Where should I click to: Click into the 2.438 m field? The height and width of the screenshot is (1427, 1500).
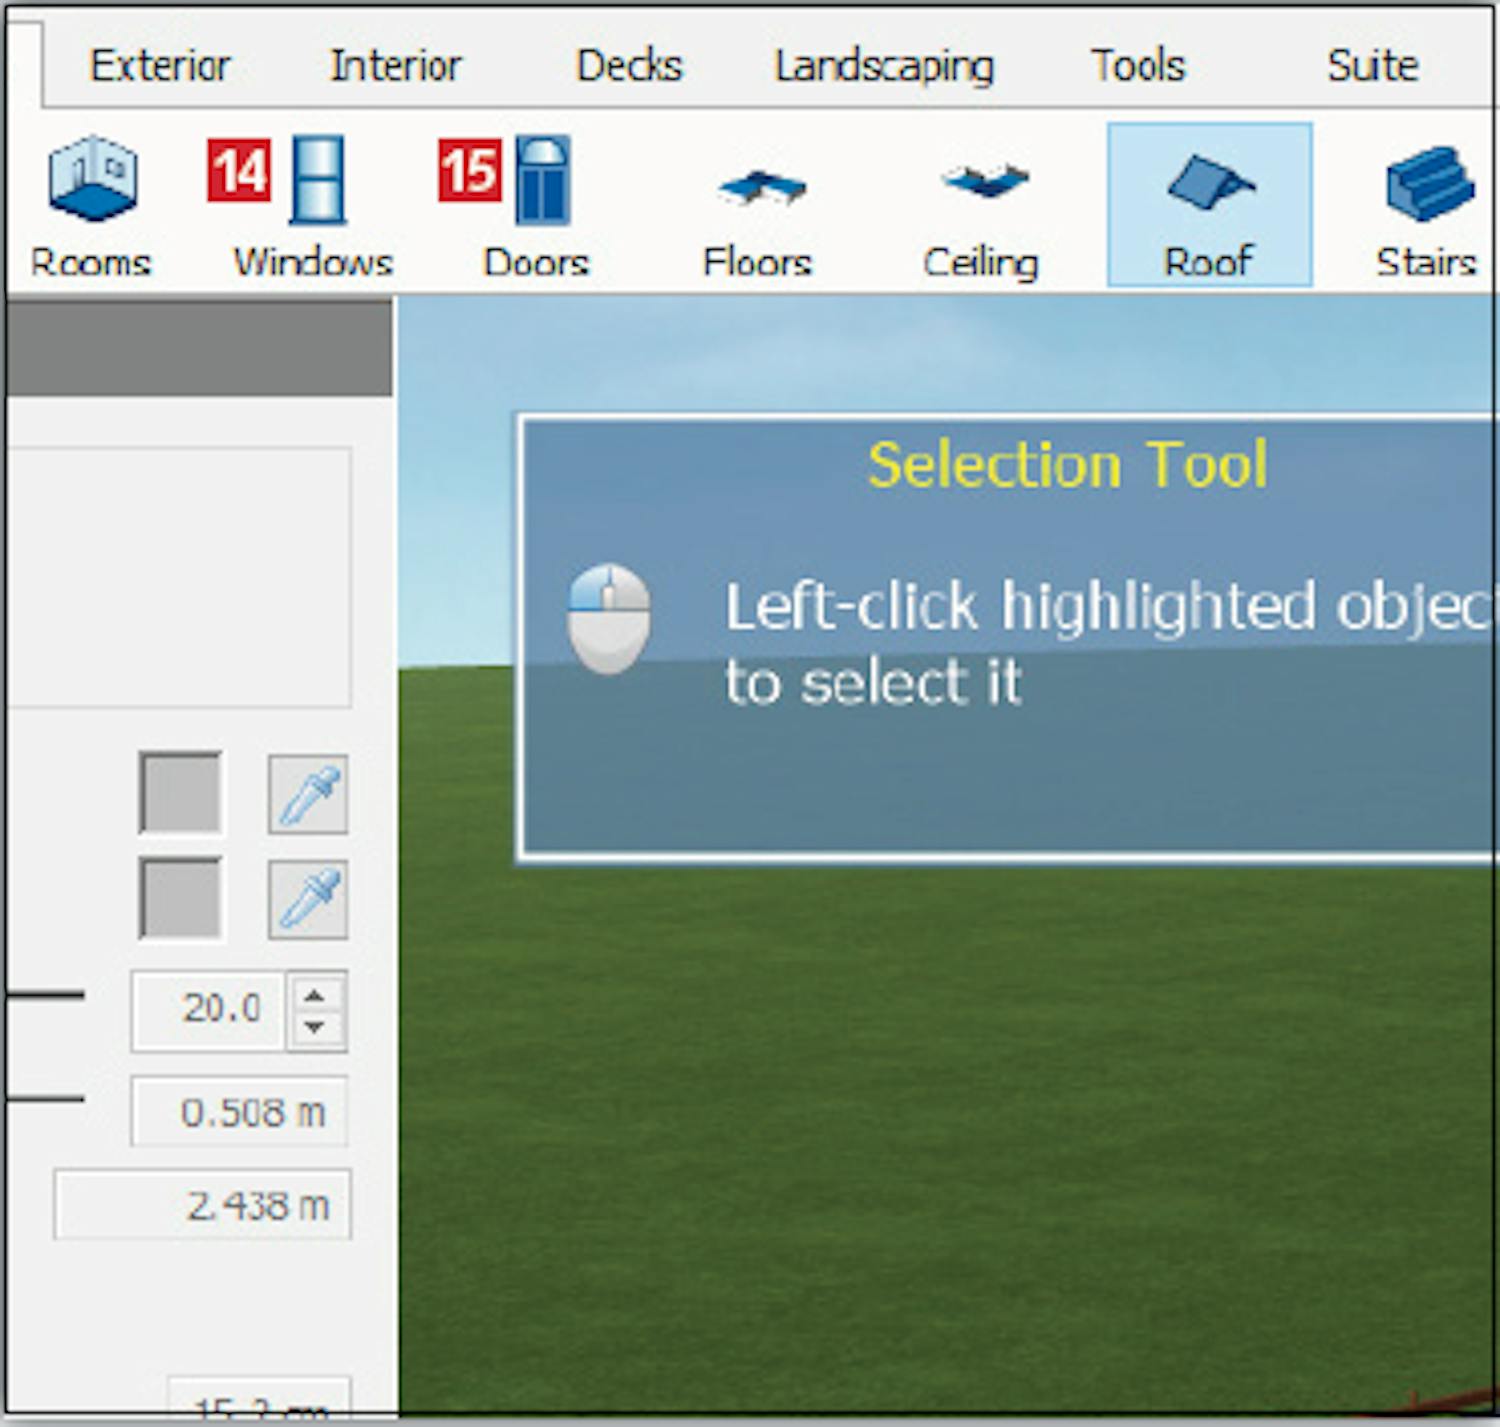(x=204, y=1205)
